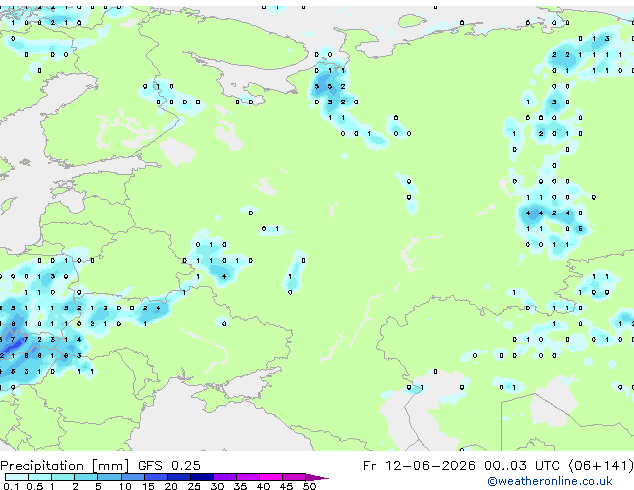Viewport: 634px width, 490px height.
Task: Click the '(06+141)' forecast run text
Action: 600,466
